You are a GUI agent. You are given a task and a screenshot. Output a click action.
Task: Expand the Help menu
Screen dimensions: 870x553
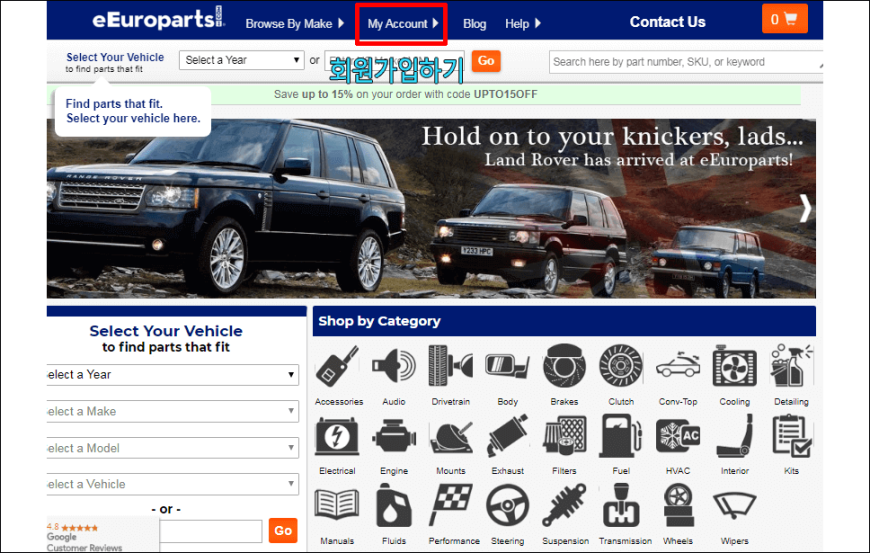pos(522,24)
